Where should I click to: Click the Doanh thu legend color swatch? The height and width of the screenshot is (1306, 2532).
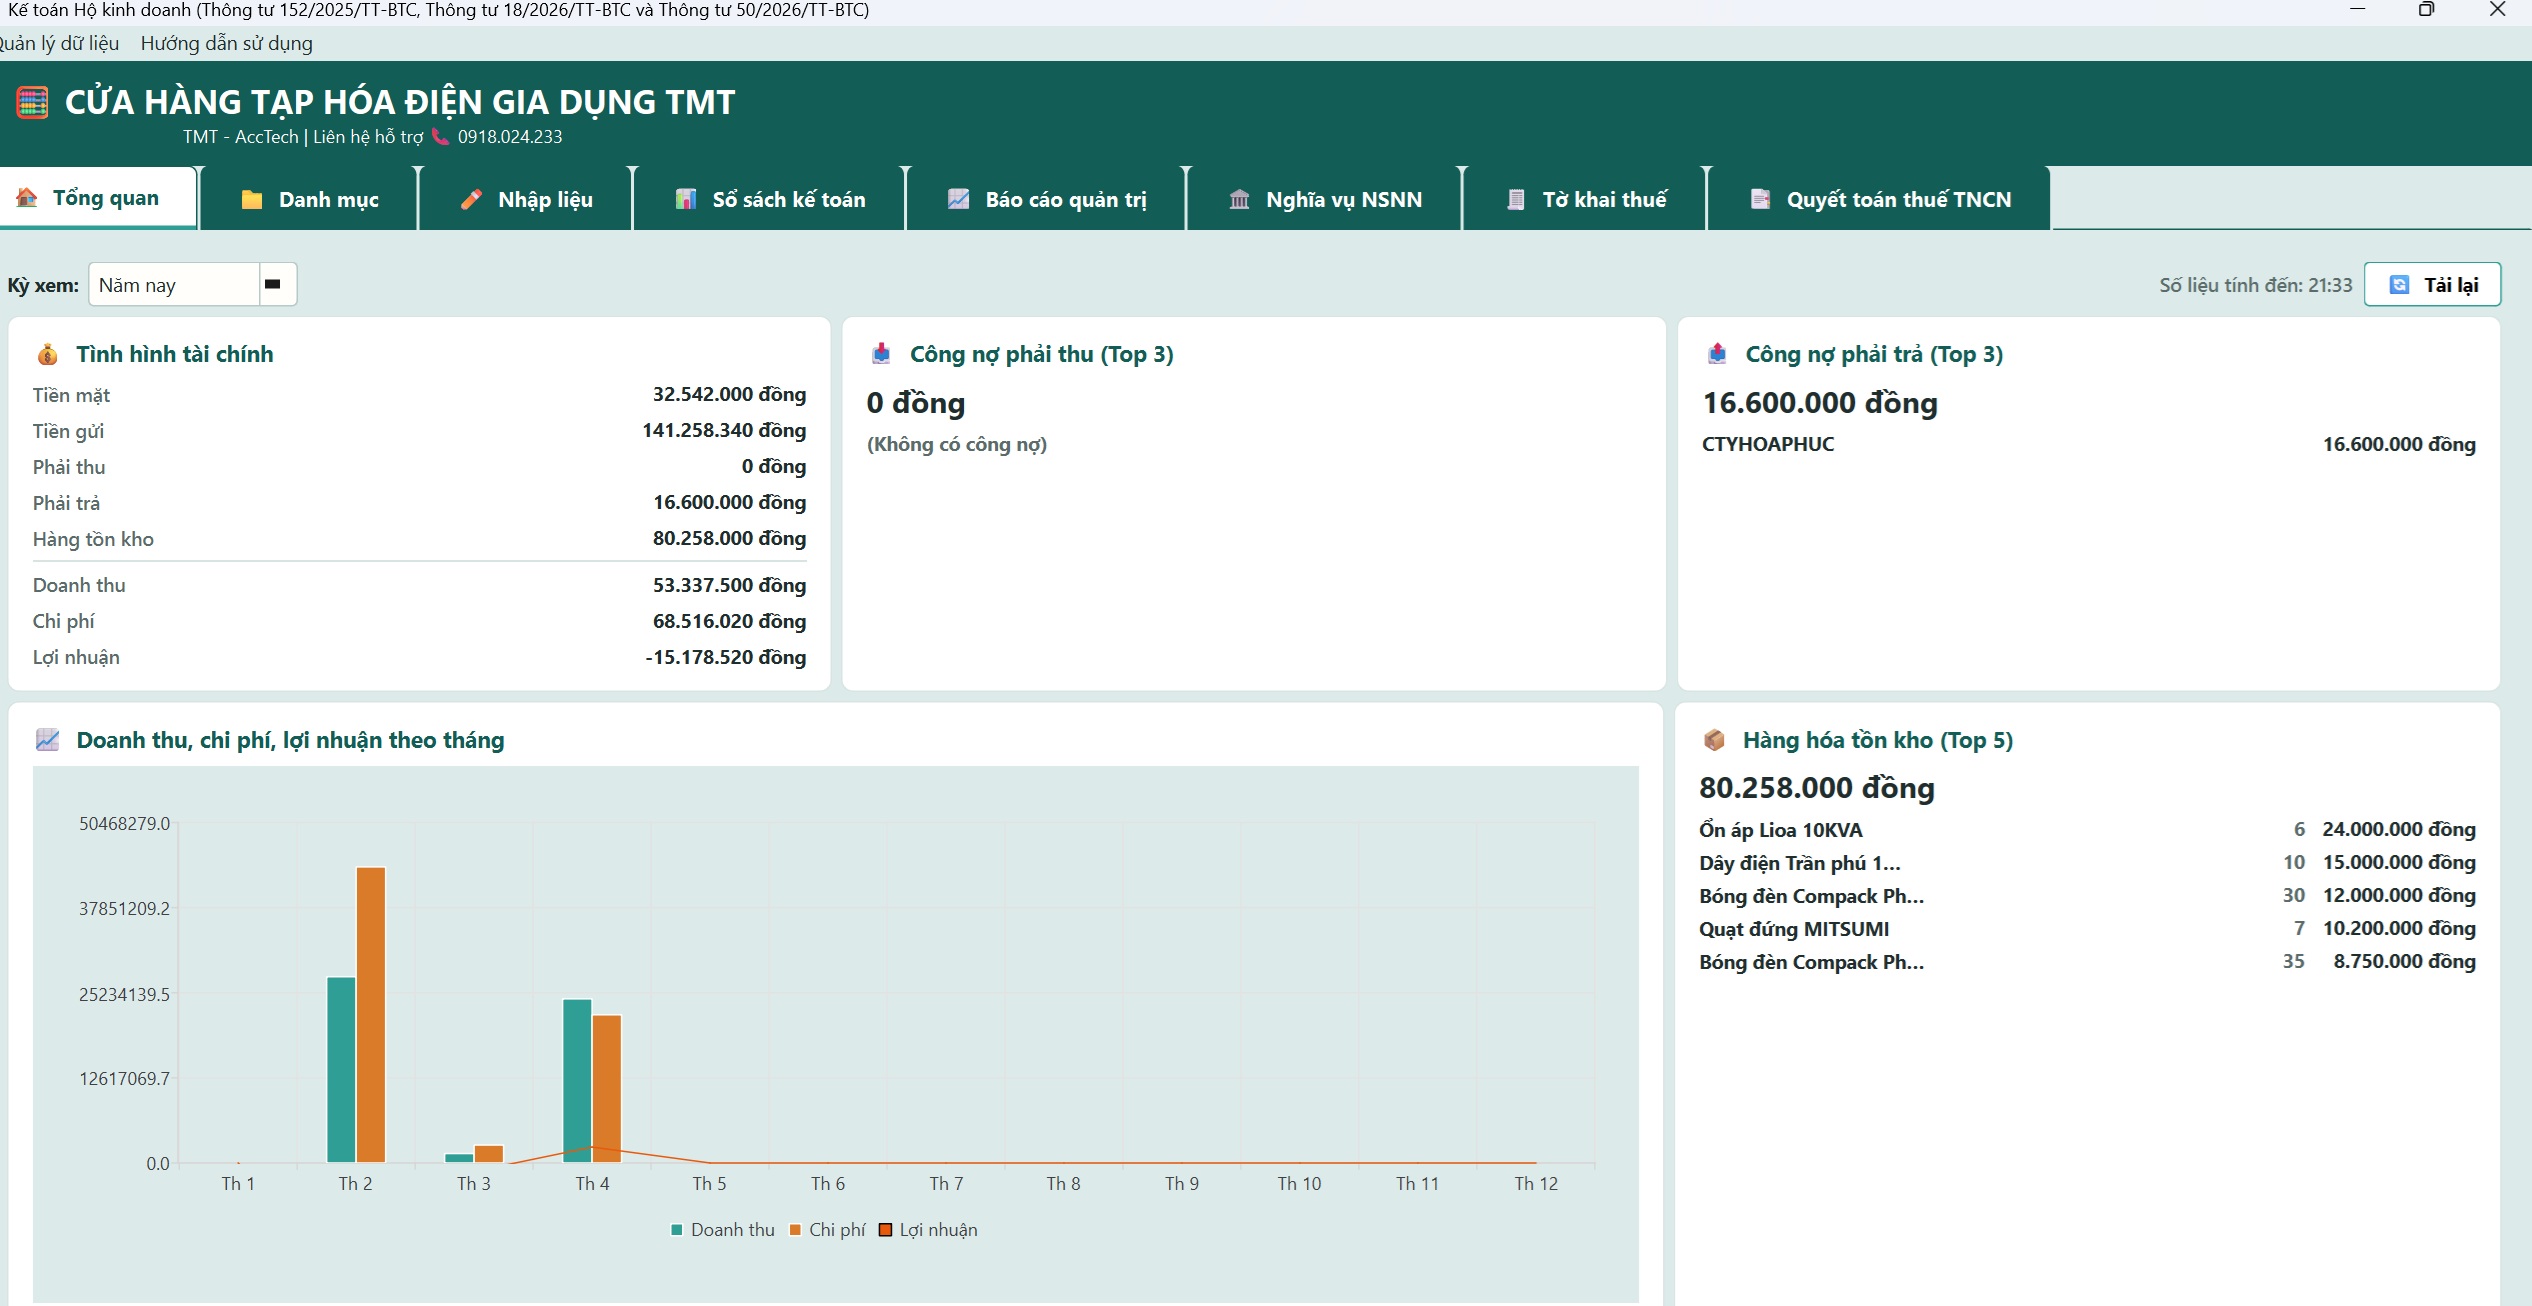pyautogui.click(x=677, y=1230)
